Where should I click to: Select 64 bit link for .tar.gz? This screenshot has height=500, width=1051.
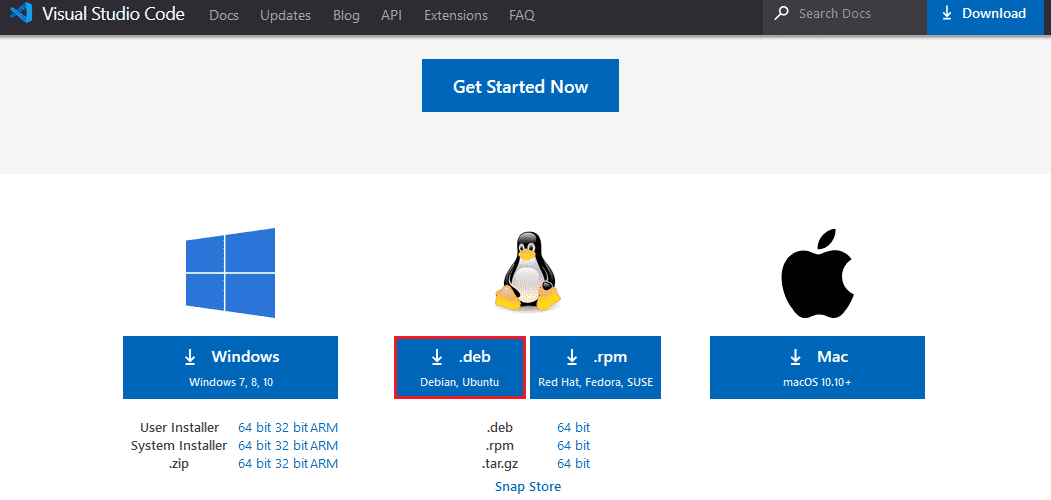(573, 463)
